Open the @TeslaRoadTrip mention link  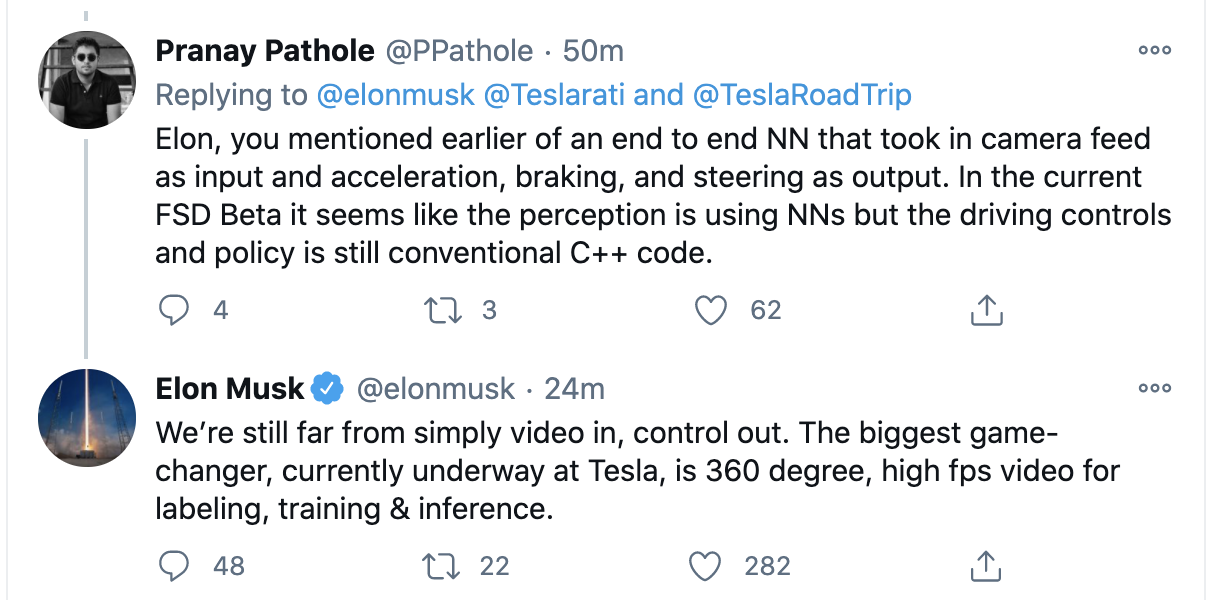click(801, 95)
